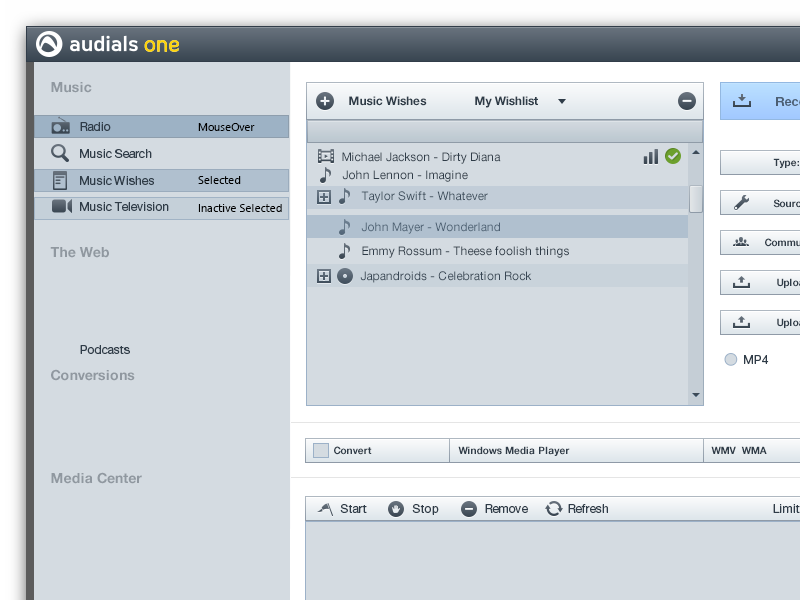Click the signal bars icon on Dirty Diana

(x=651, y=156)
